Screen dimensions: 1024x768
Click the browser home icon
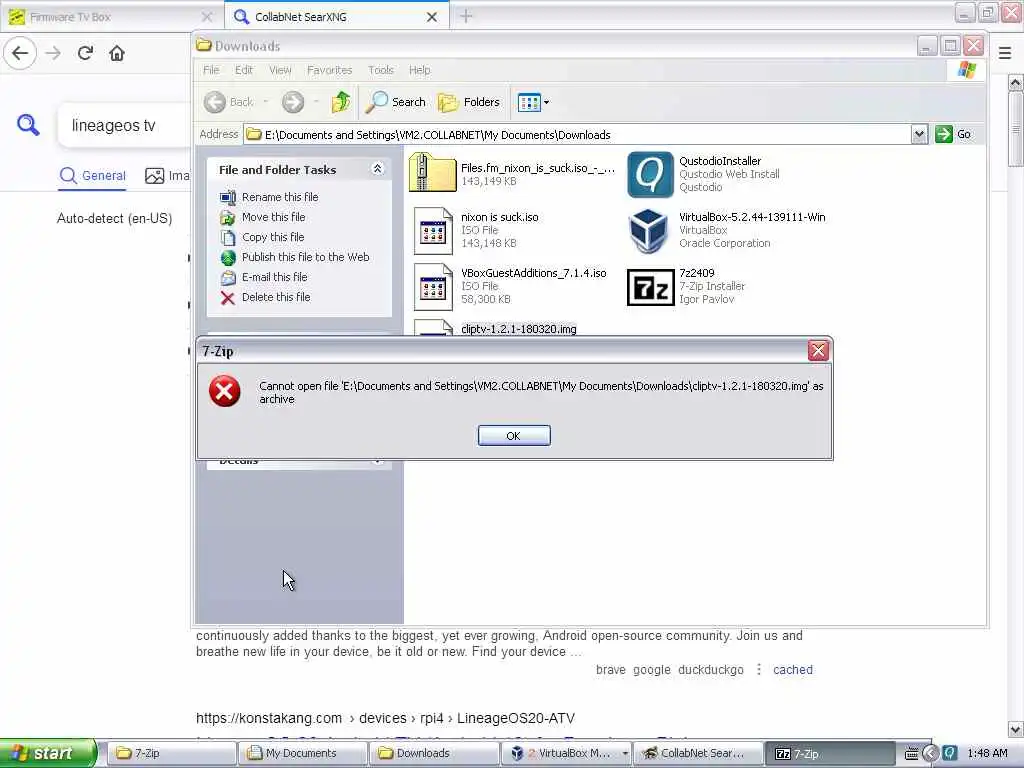coord(117,53)
